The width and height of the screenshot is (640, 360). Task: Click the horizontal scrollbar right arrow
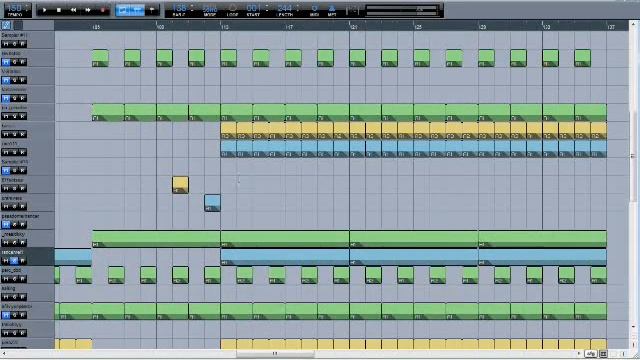click(x=578, y=353)
